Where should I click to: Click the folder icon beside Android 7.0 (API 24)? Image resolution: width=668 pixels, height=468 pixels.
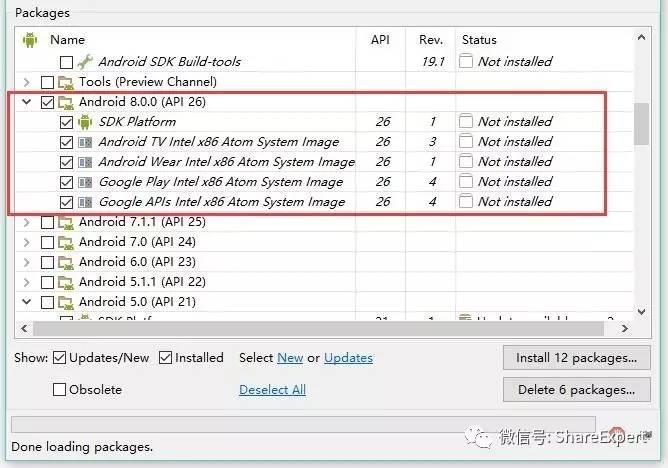pos(66,242)
